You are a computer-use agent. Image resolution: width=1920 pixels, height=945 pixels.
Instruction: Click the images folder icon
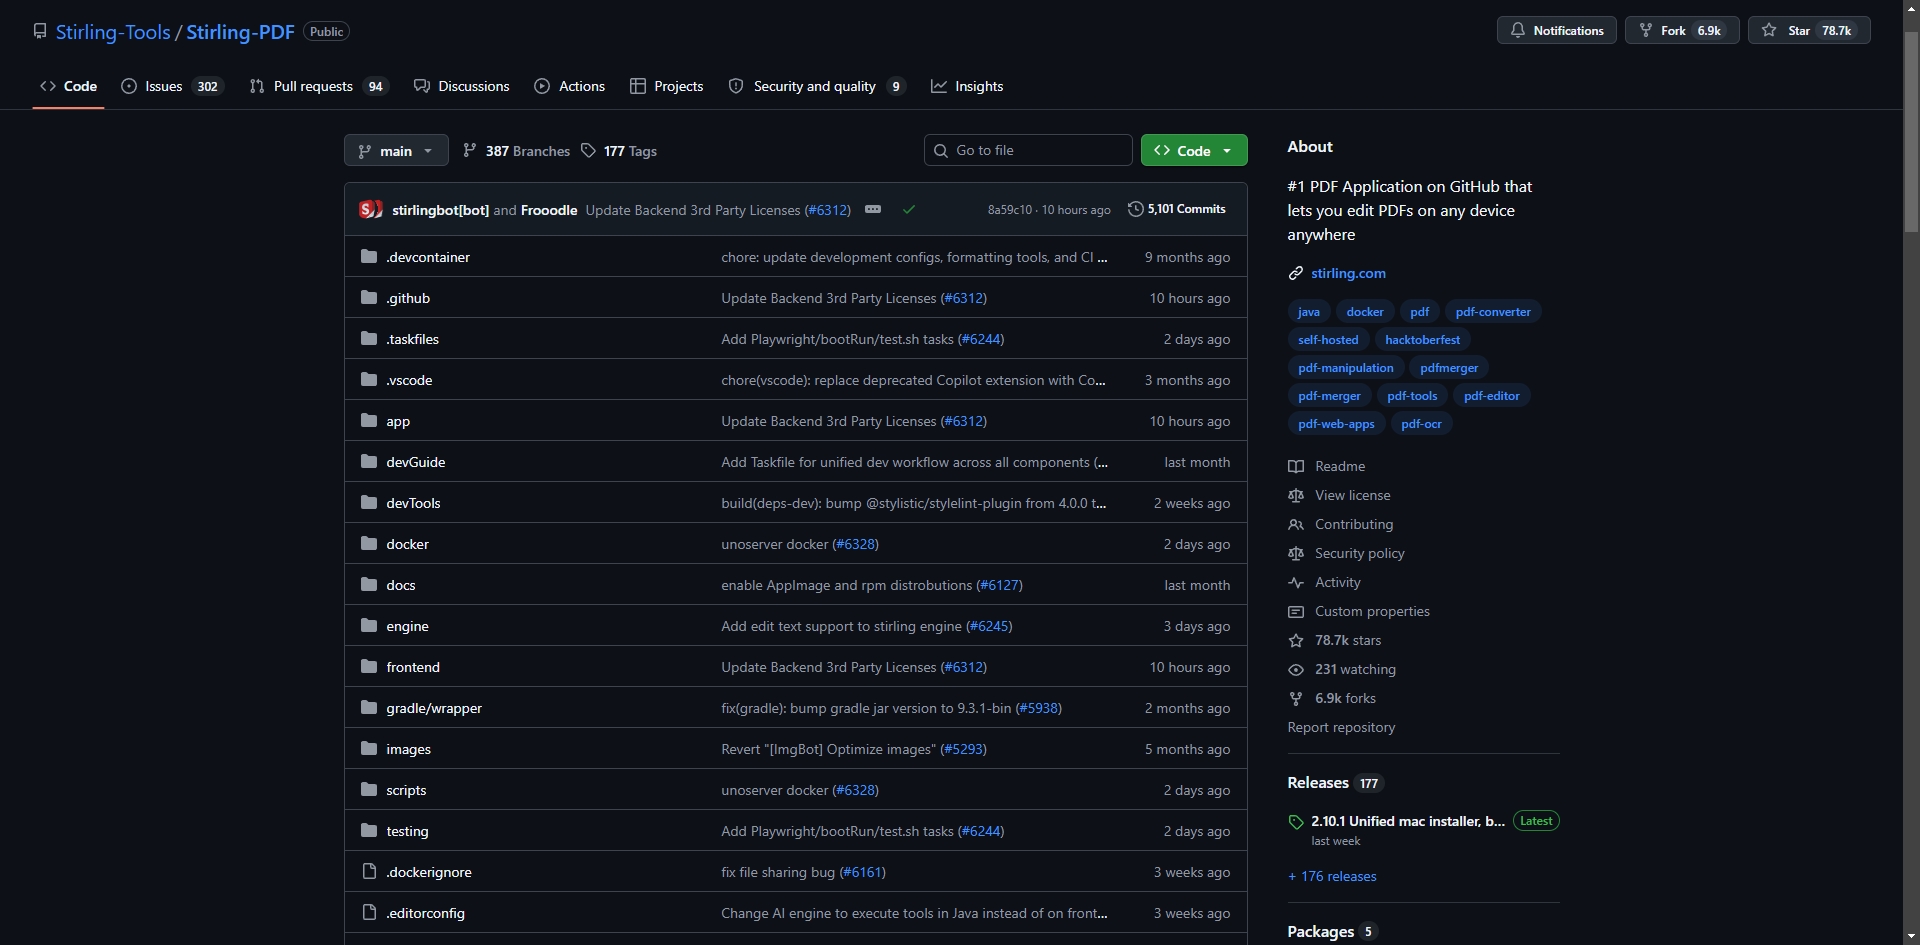click(369, 749)
